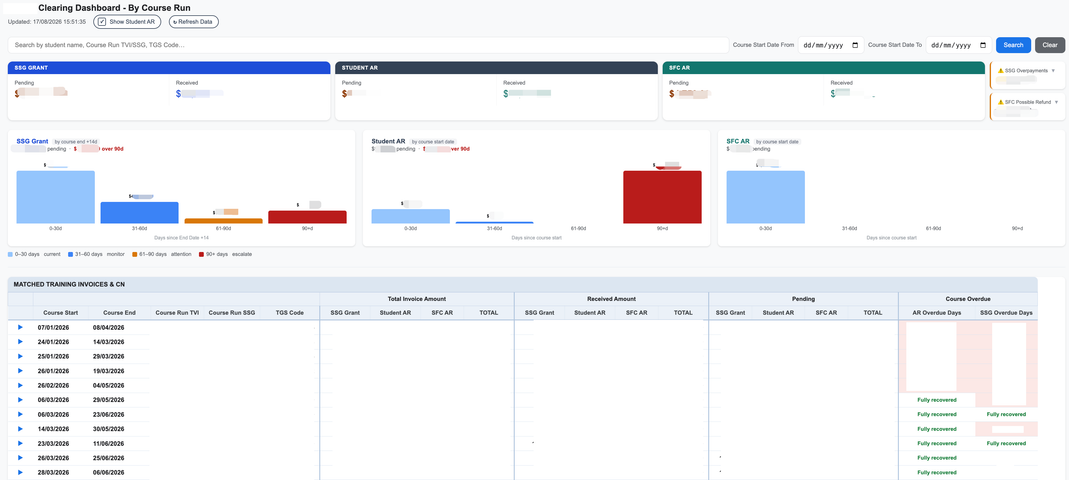The image size is (1069, 480).
Task: Click the Total Invoice Amount group header
Action: coord(417,299)
